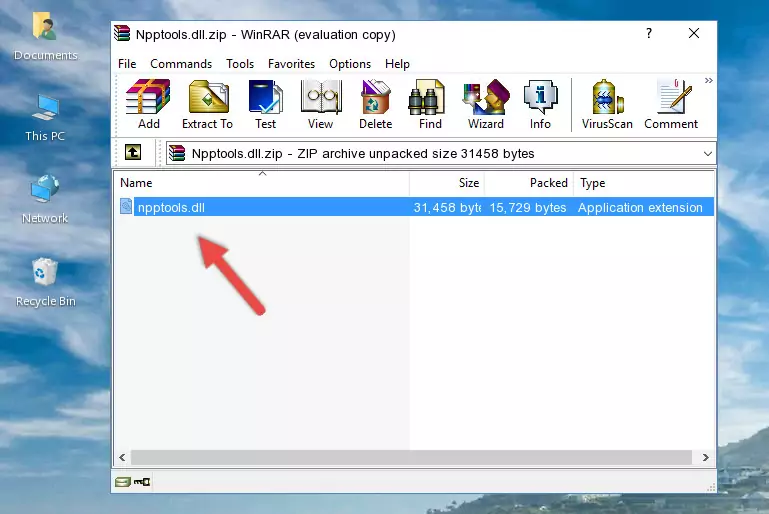Sort list by Type column
769x514 pixels.
643,183
